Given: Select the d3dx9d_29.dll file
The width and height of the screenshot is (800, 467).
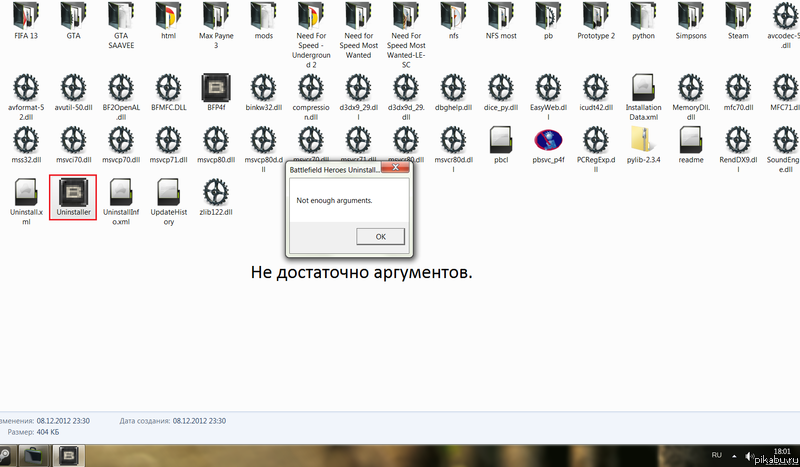Looking at the screenshot, I should [406, 97].
